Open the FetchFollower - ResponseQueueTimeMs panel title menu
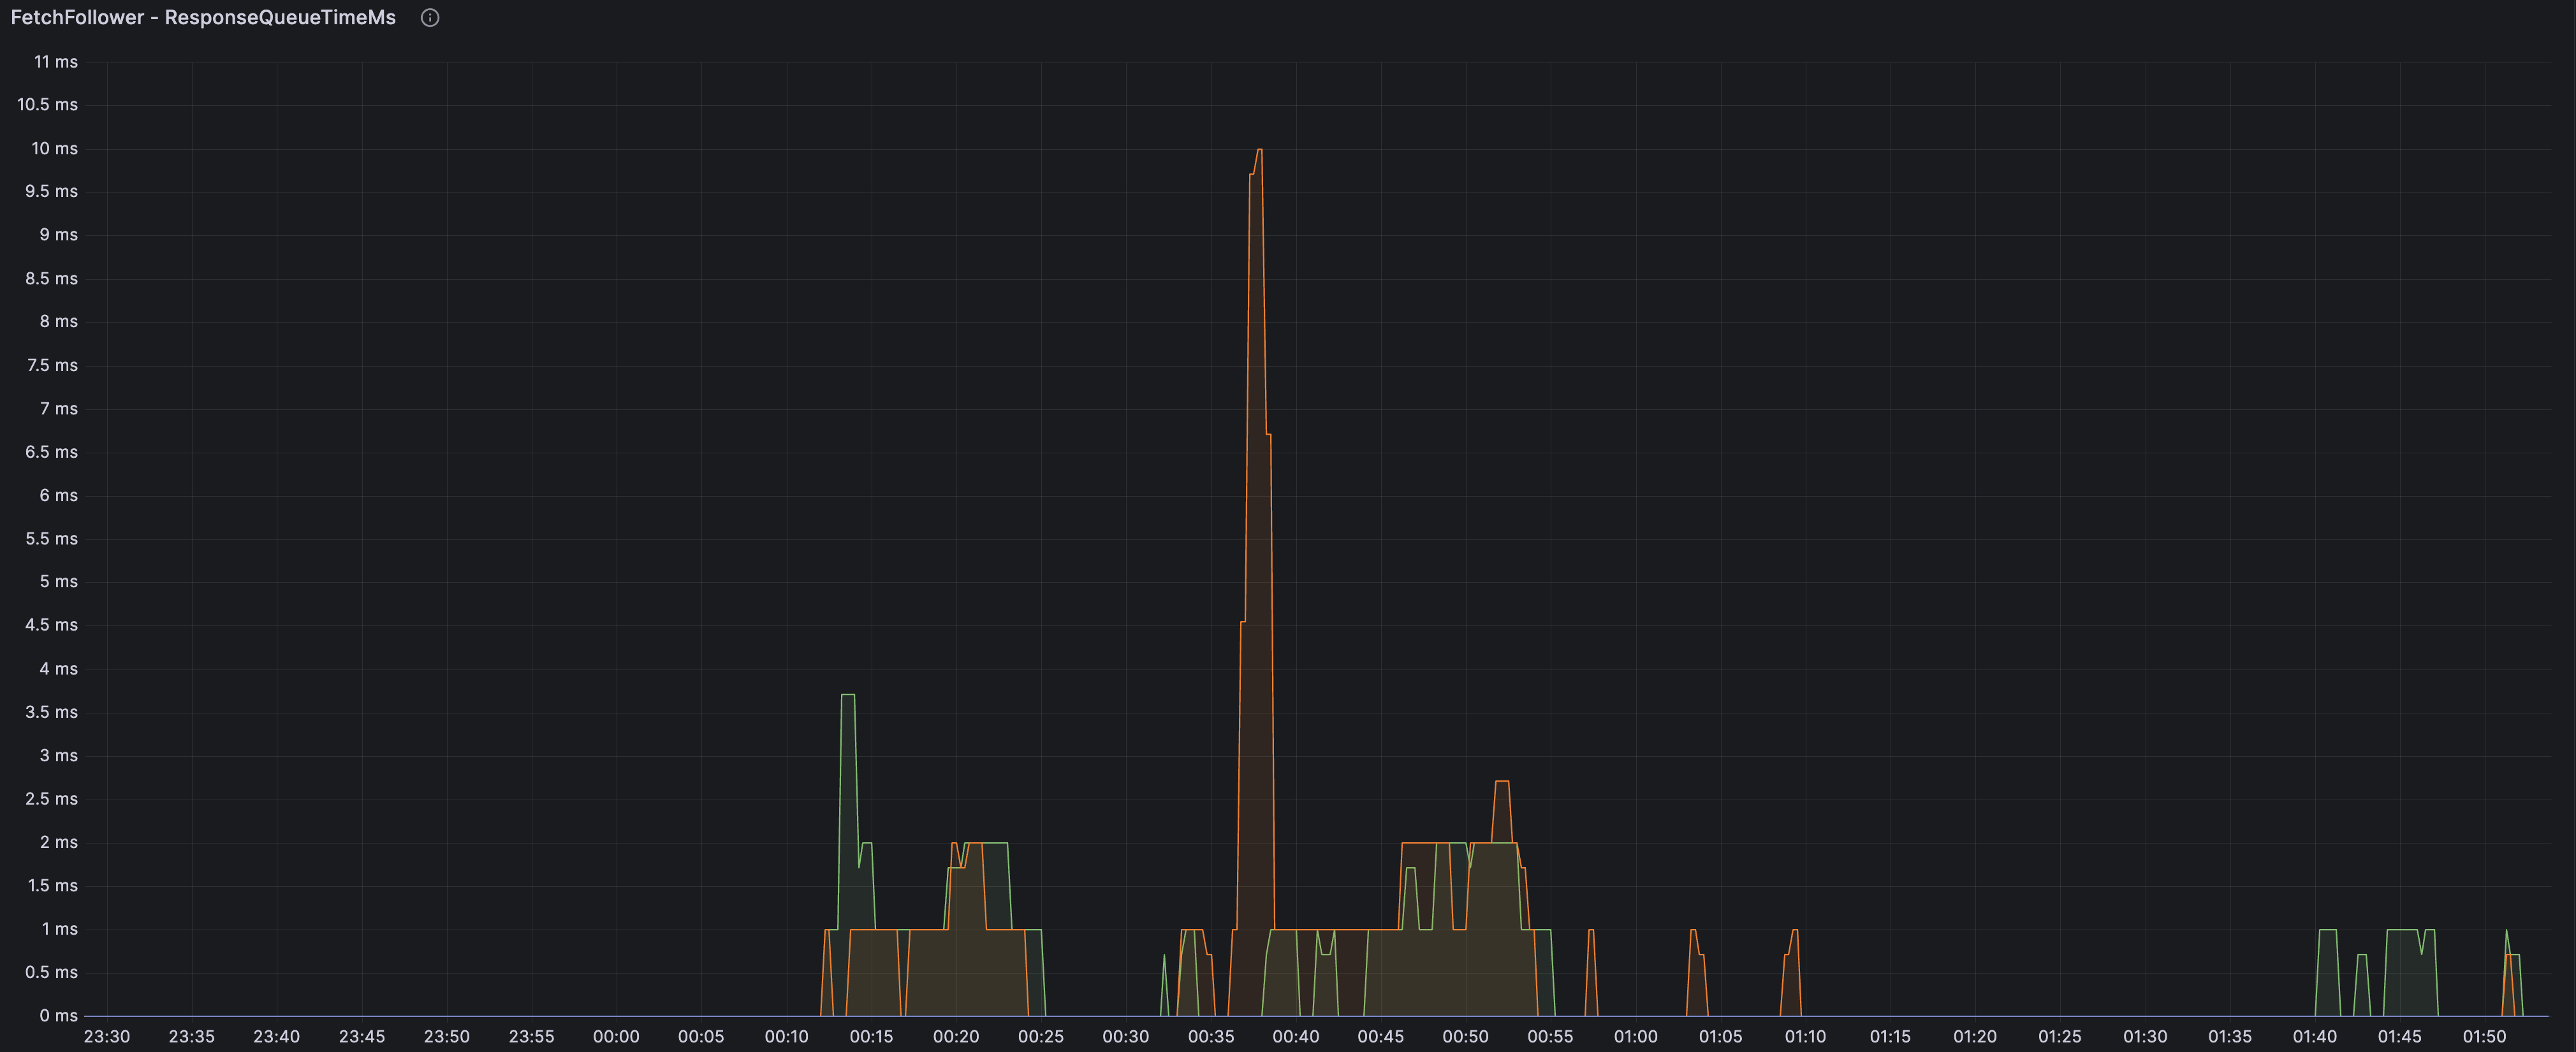The height and width of the screenshot is (1052, 2576). (x=203, y=18)
